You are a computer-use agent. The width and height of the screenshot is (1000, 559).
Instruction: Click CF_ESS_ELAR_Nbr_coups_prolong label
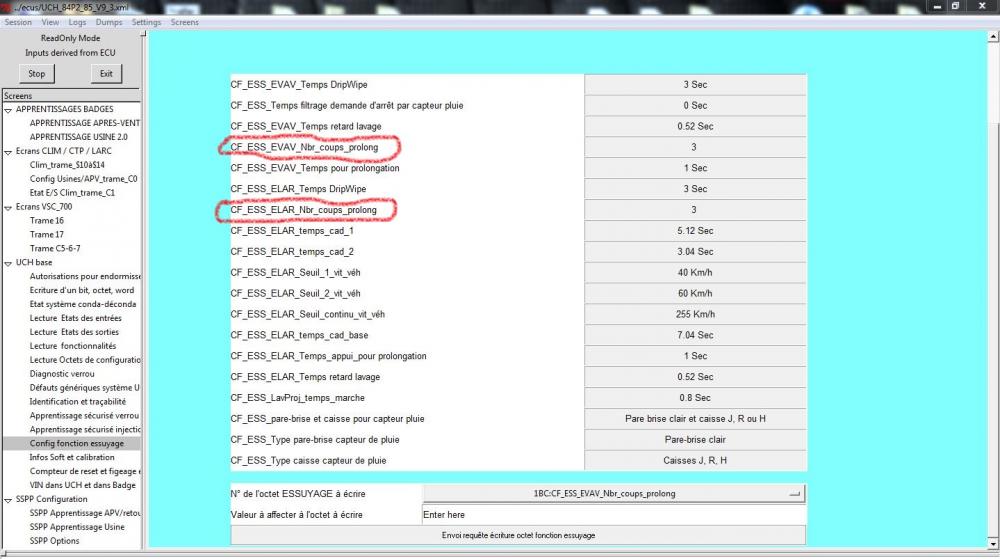click(304, 210)
